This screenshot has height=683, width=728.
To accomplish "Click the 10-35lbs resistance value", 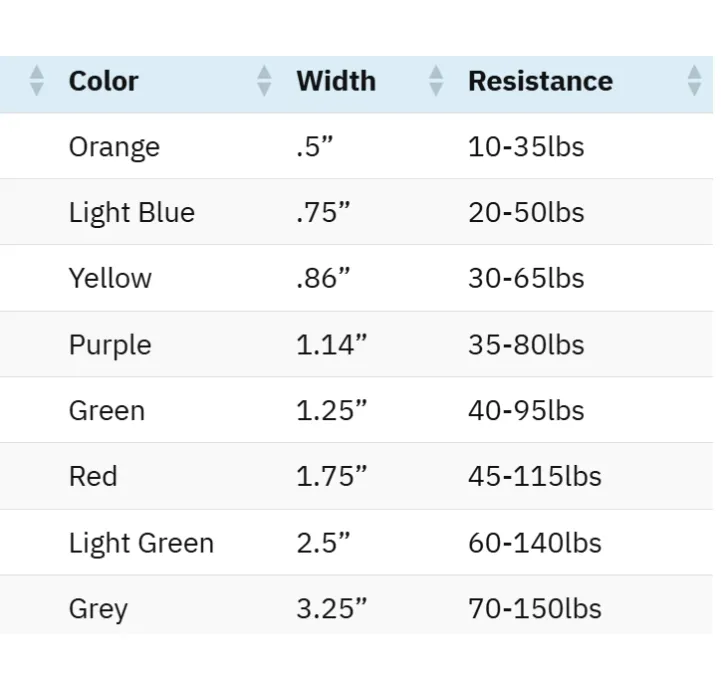I will coord(526,147).
